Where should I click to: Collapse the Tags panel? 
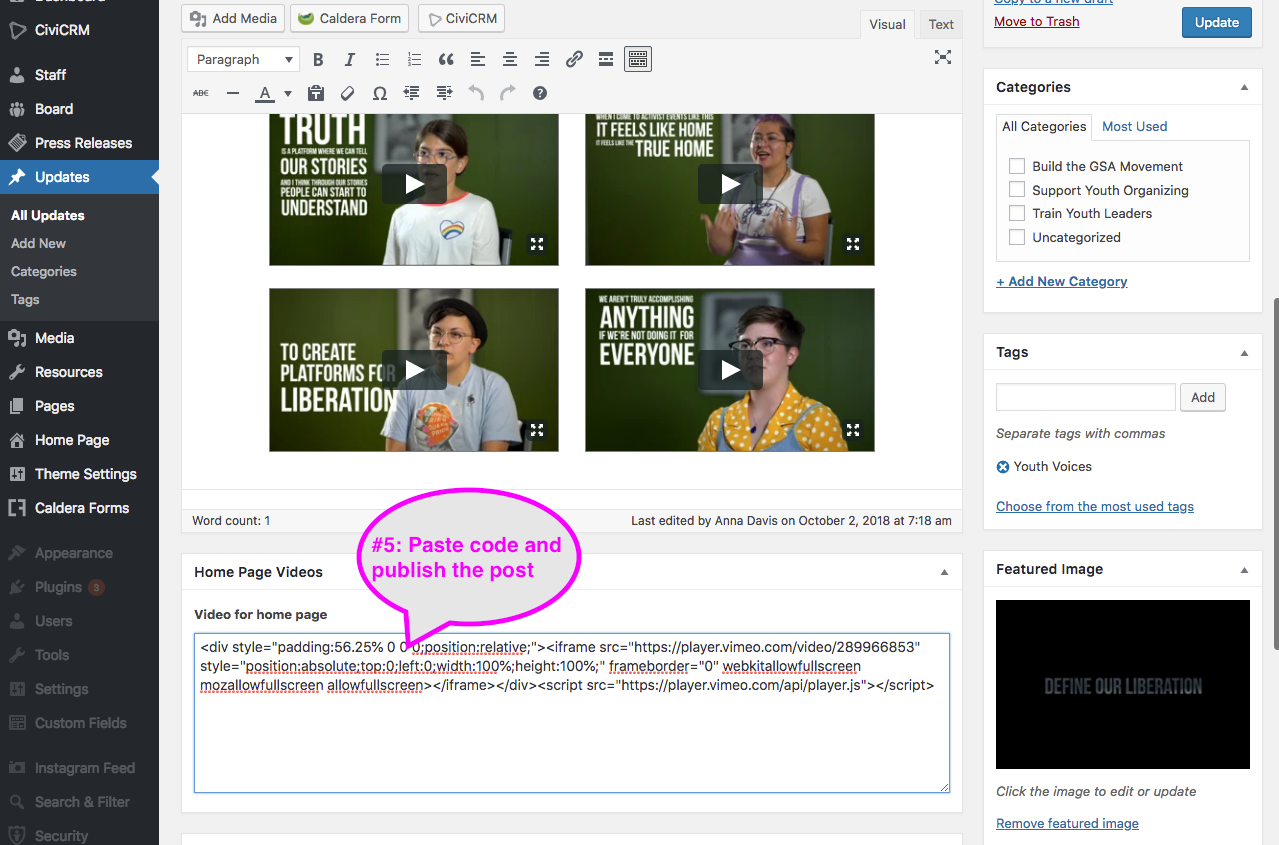tap(1244, 352)
